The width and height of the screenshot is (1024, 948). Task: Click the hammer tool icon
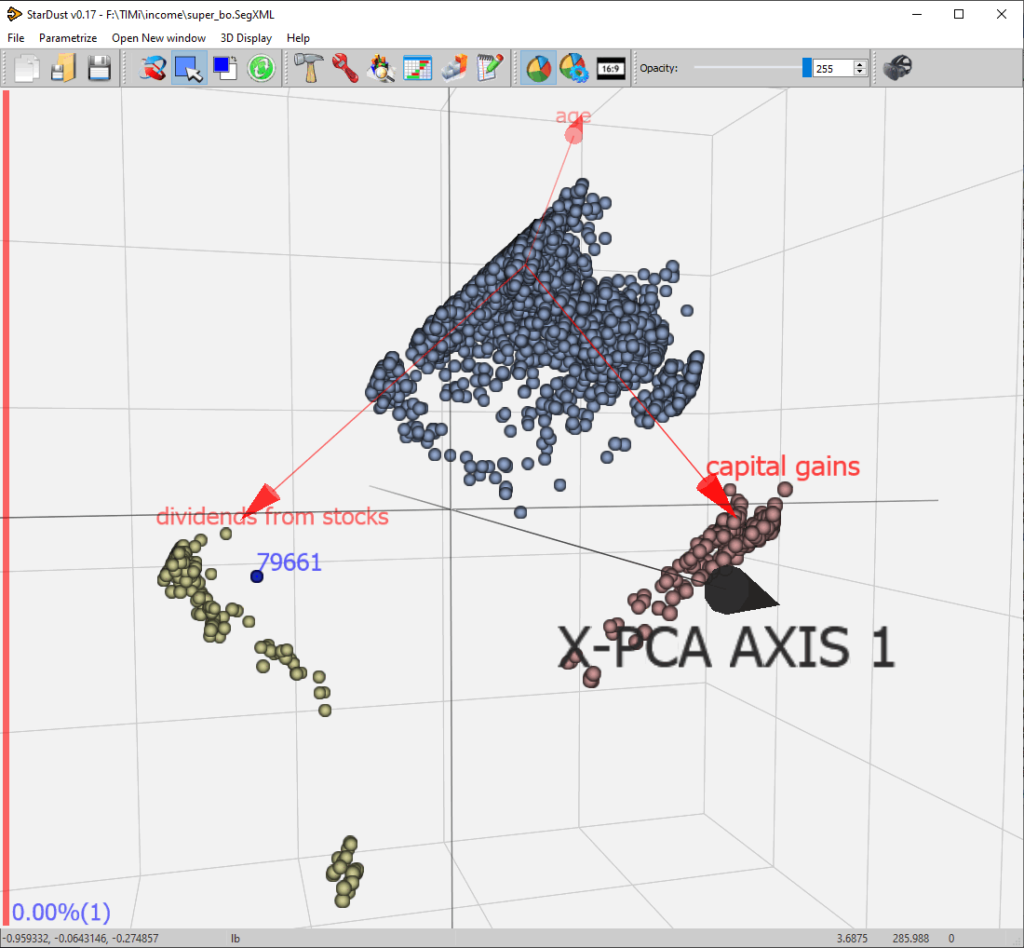307,68
